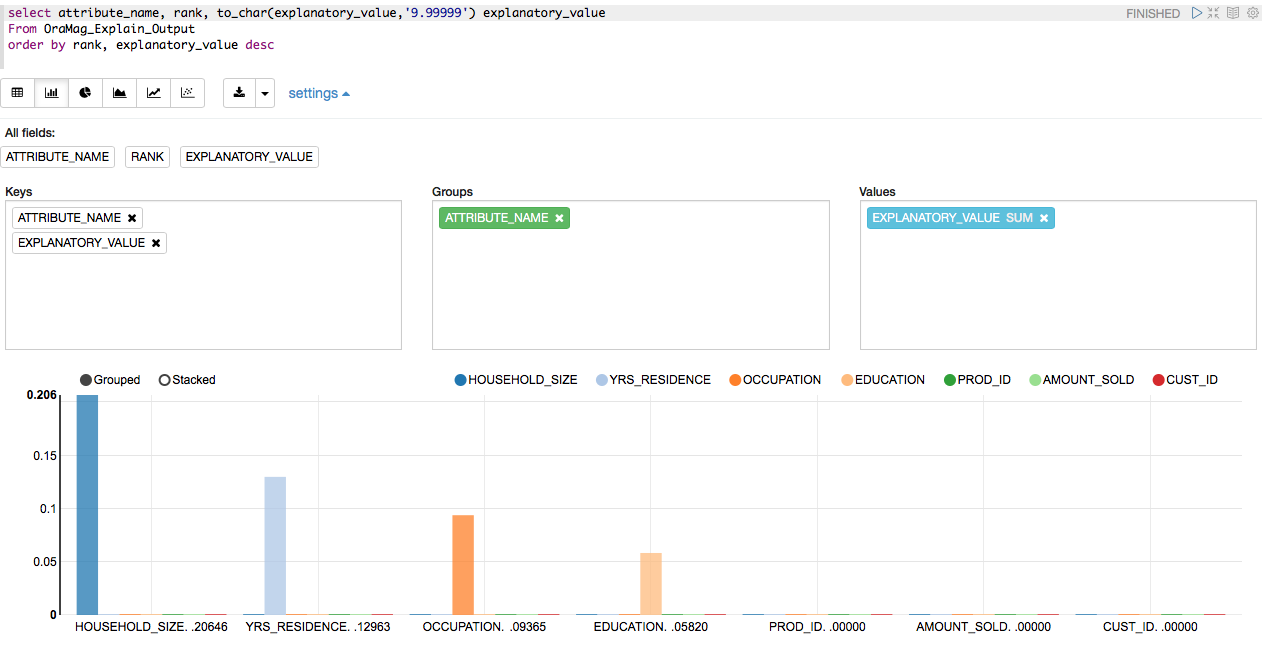
Task: Toggle the output book icon
Action: [1233, 13]
